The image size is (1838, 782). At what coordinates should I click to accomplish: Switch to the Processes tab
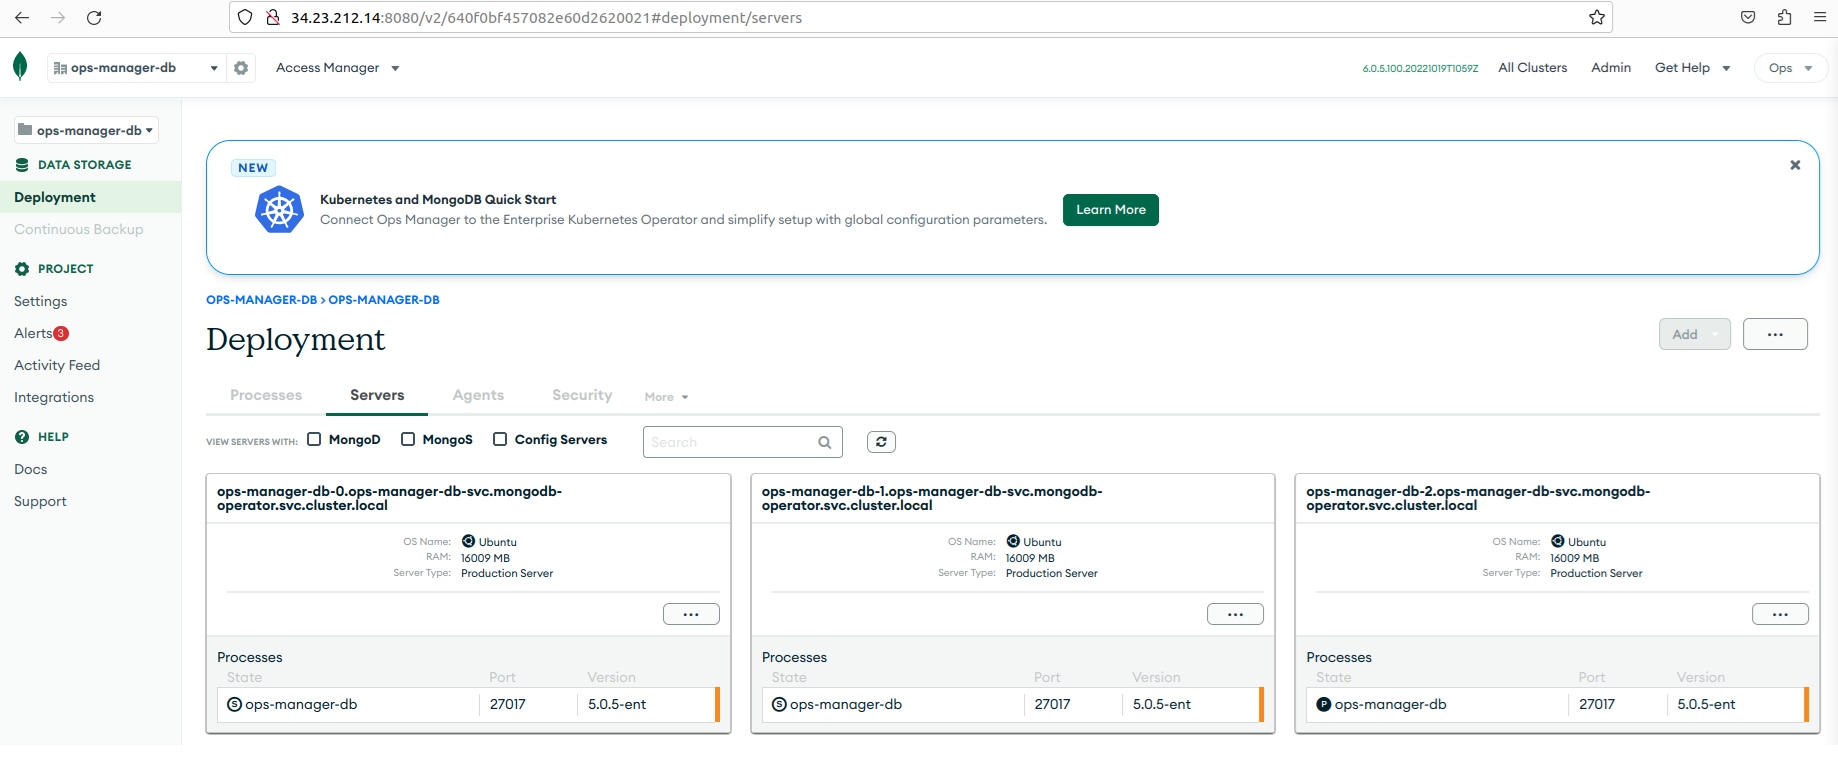pos(266,395)
